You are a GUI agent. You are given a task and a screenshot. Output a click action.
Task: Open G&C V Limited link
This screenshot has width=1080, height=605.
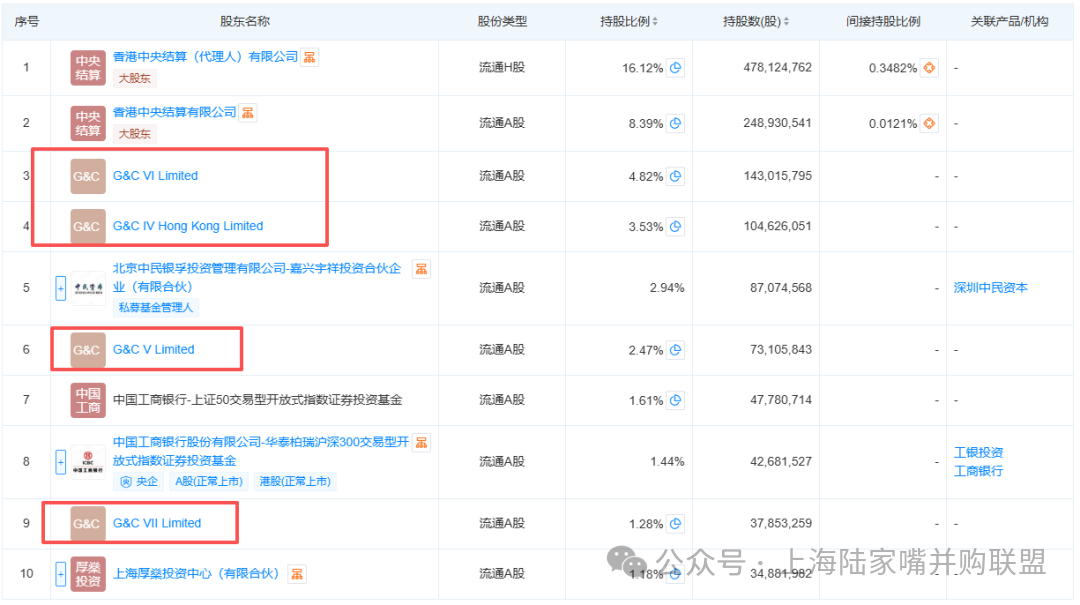click(x=154, y=349)
